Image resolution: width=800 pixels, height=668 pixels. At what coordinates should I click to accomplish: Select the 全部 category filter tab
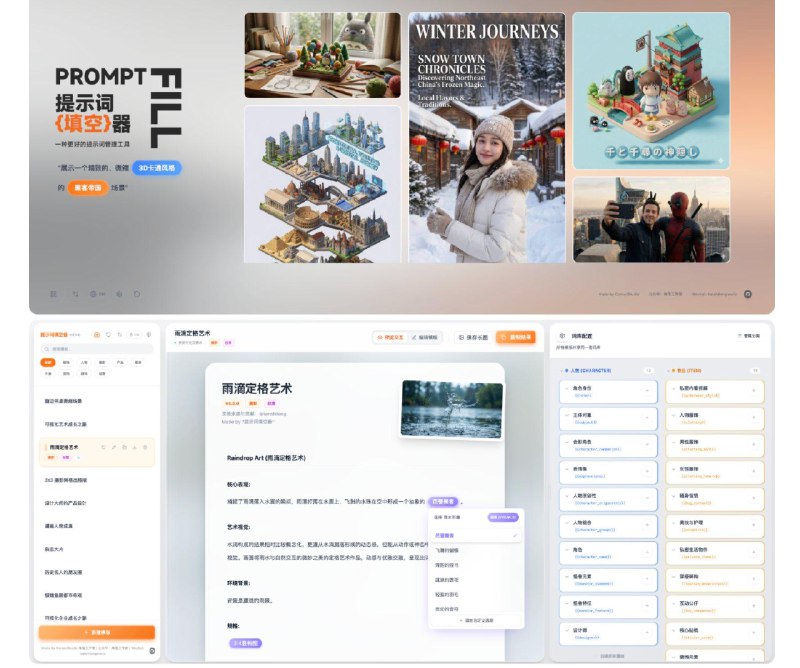pyautogui.click(x=47, y=362)
